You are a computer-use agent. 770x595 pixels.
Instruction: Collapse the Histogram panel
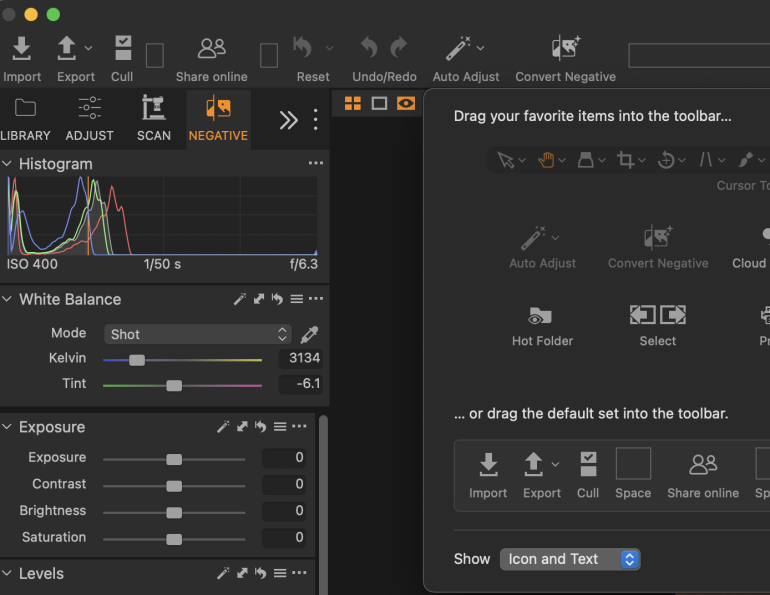pos(7,164)
